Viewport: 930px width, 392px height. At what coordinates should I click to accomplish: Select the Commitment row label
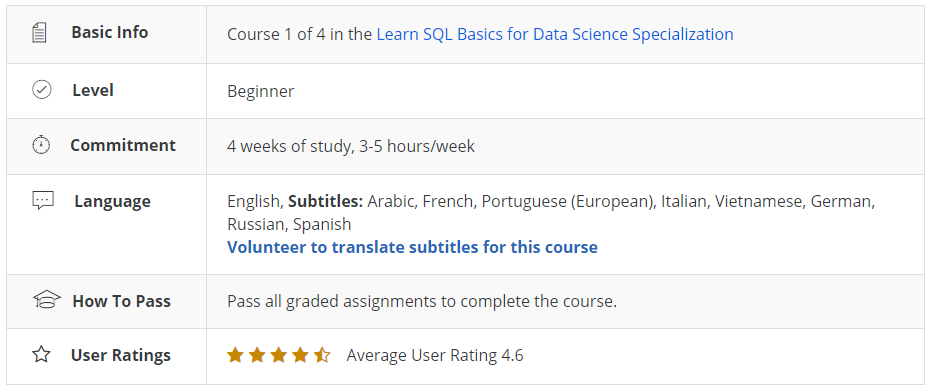pyautogui.click(x=123, y=145)
